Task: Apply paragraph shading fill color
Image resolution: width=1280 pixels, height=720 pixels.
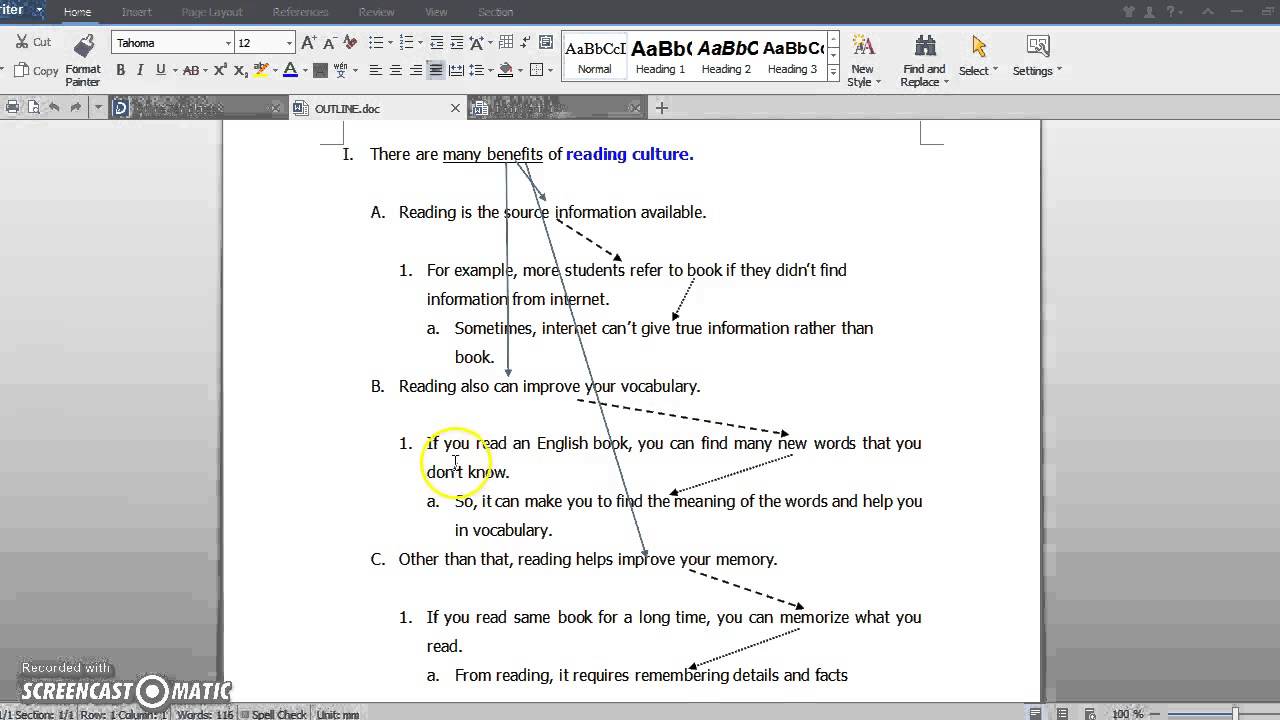Action: (505, 70)
